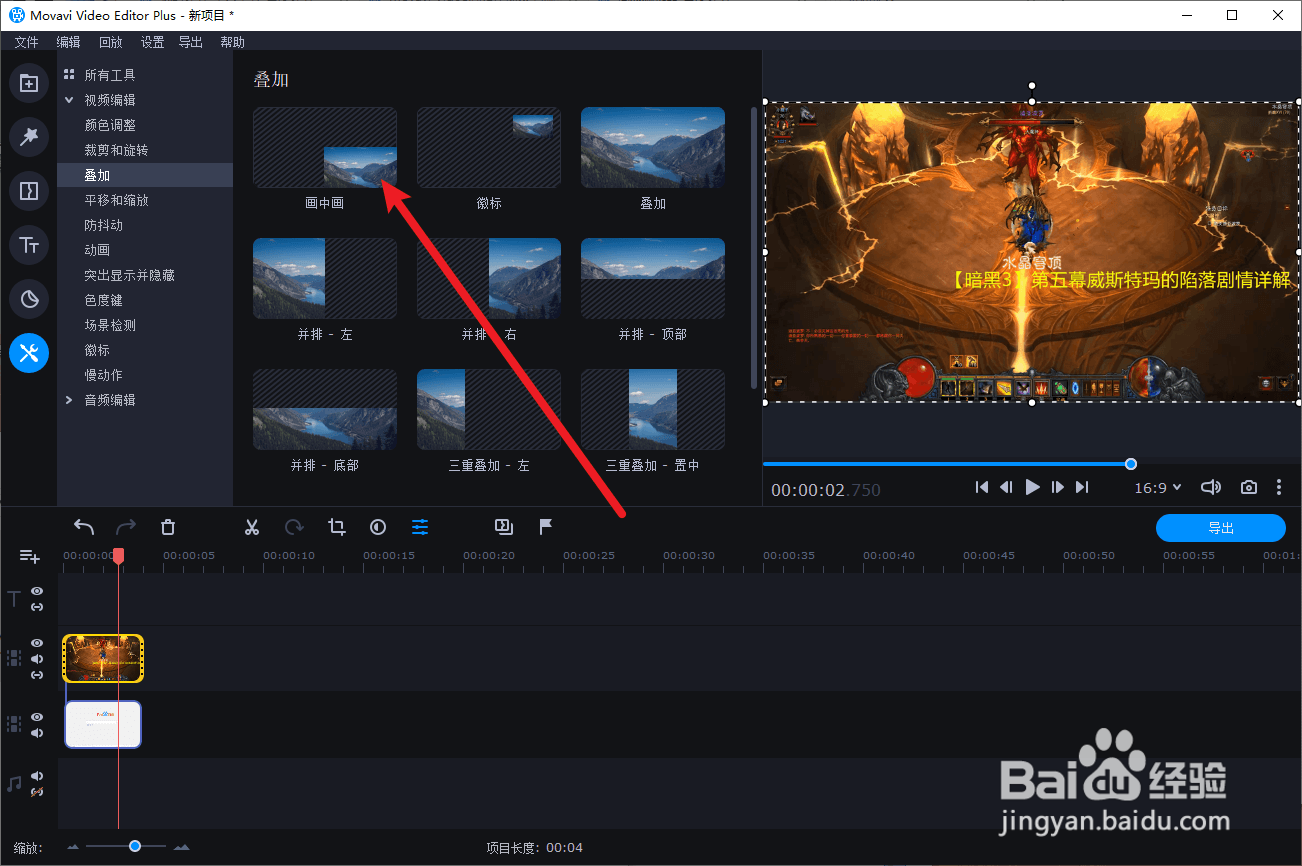This screenshot has width=1302, height=866.
Task: Open Color adjustments icon in timeline toolbar
Action: click(x=378, y=527)
